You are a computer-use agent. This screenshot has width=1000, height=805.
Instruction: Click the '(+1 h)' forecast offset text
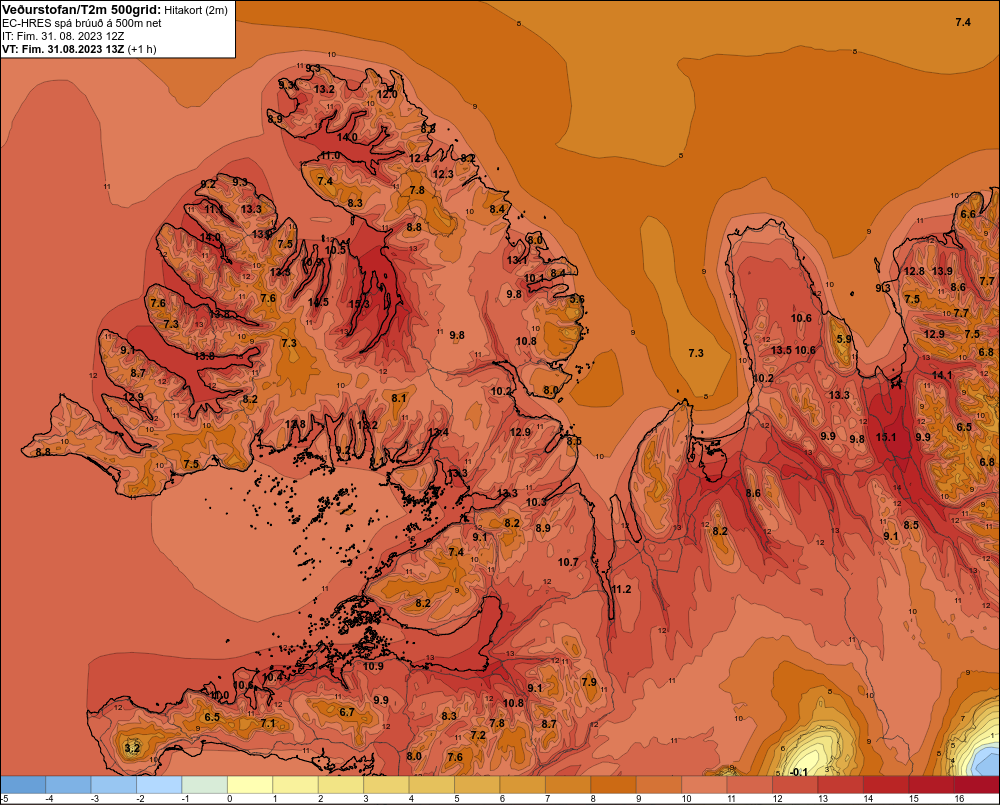click(142, 49)
